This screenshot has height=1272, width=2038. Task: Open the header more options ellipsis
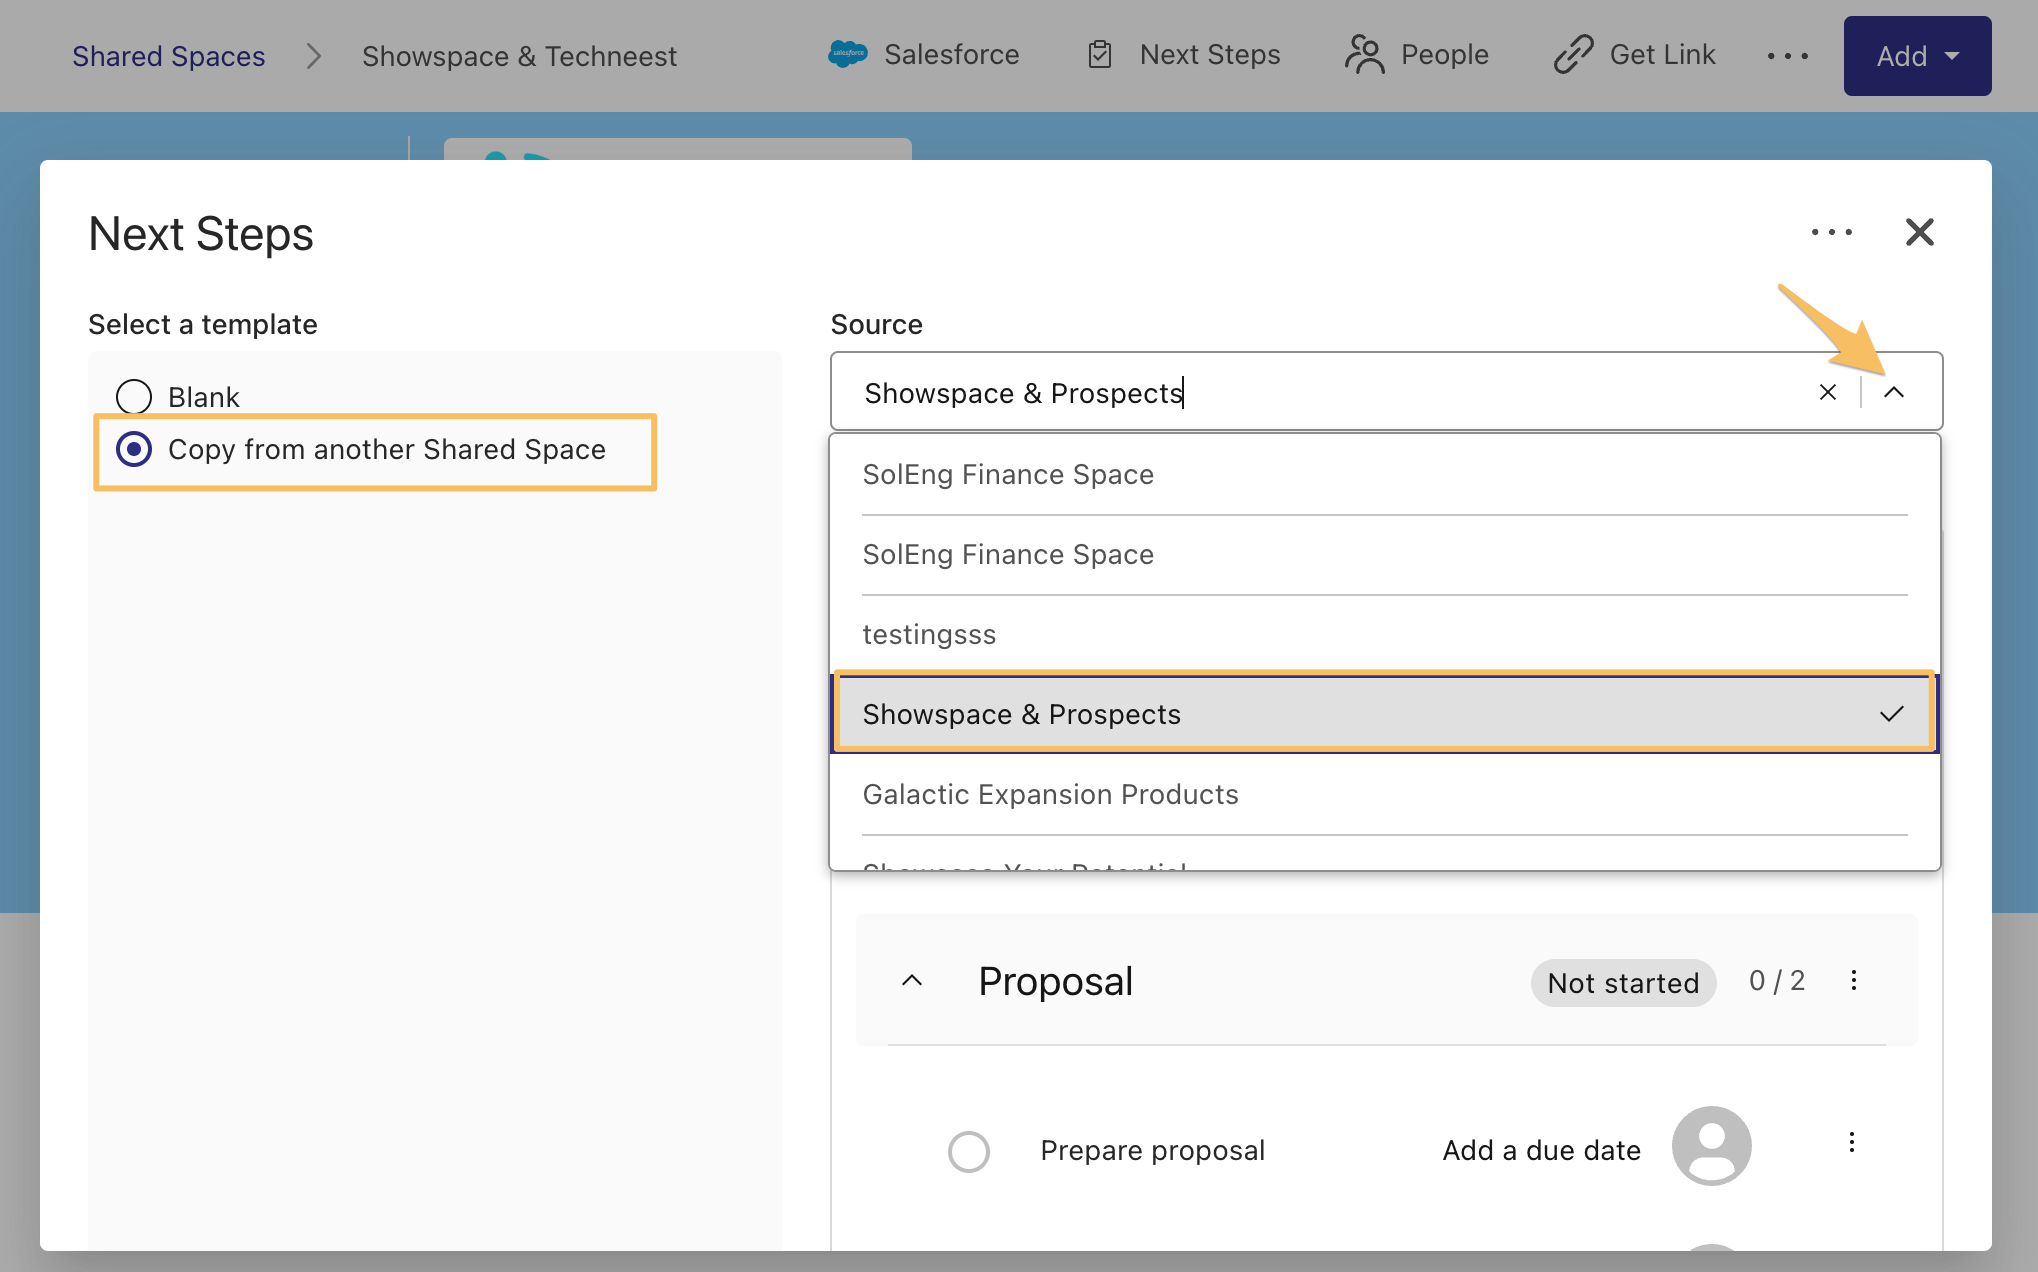click(1787, 56)
